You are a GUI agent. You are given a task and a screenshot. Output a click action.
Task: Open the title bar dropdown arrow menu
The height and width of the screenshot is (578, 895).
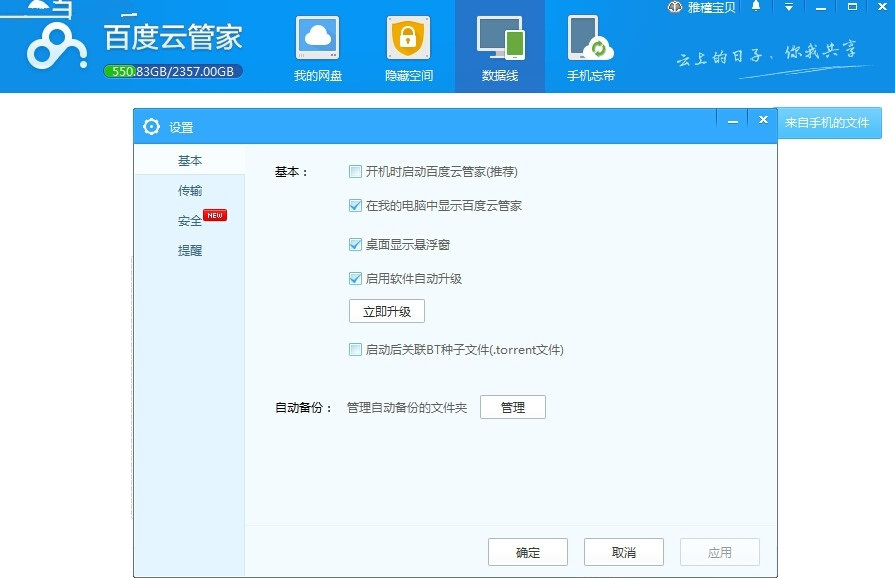click(788, 7)
